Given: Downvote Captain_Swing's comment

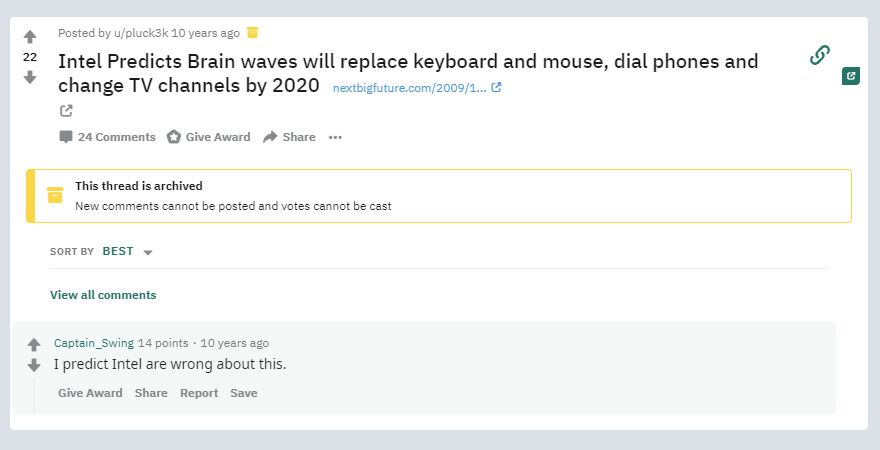Looking at the screenshot, I should tap(34, 365).
